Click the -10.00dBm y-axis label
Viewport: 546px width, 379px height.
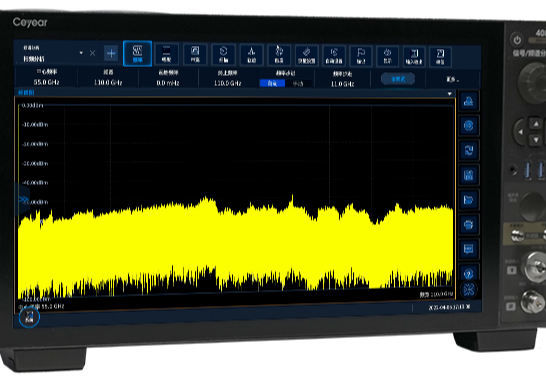35,124
